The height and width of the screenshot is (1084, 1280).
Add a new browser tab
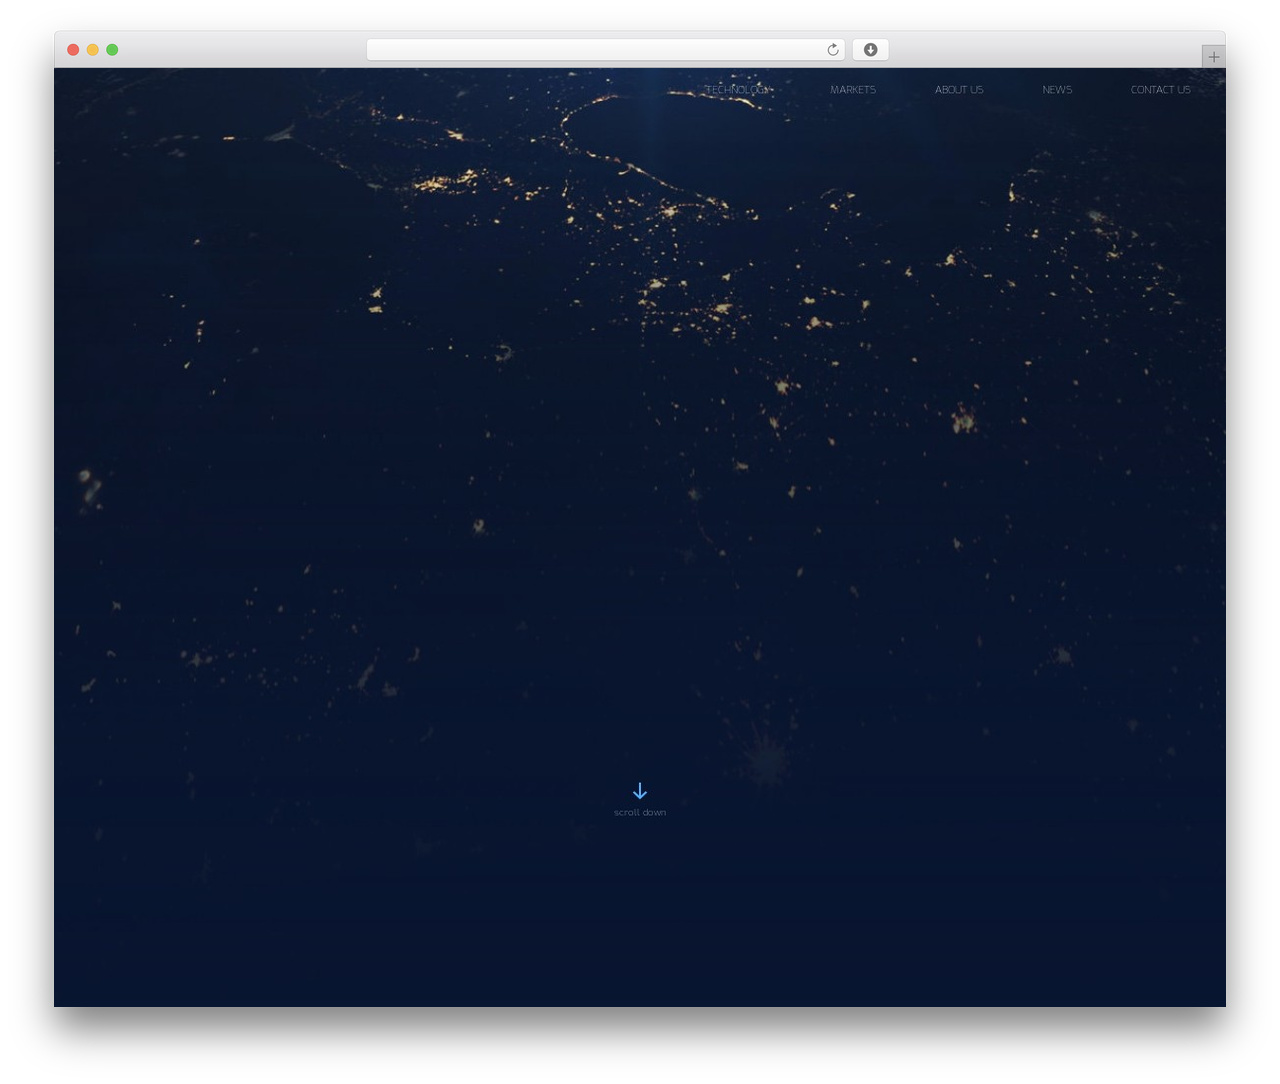(x=1213, y=57)
